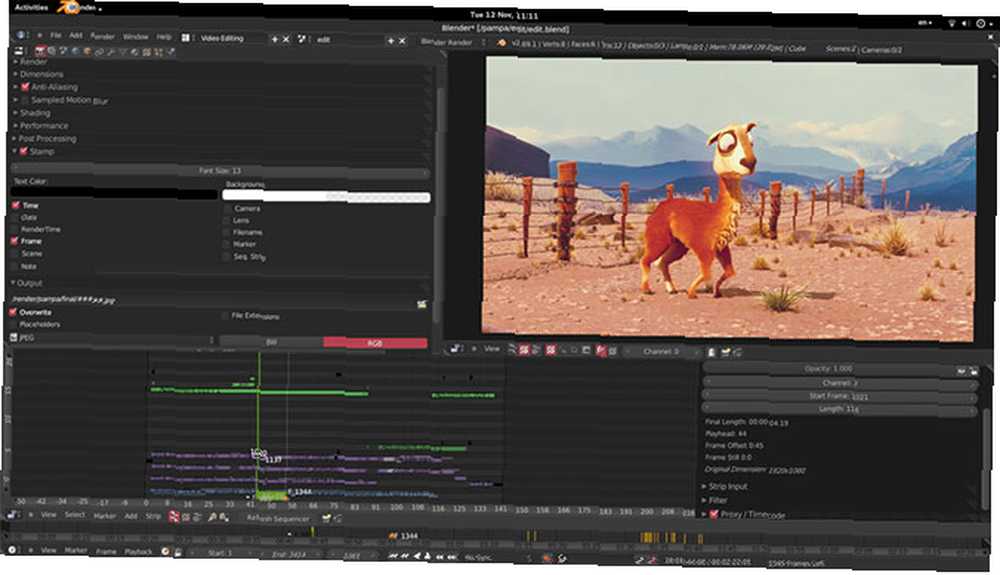1000x575 pixels.
Task: Toggle the Overwrite output checkbox
Action: [13, 312]
